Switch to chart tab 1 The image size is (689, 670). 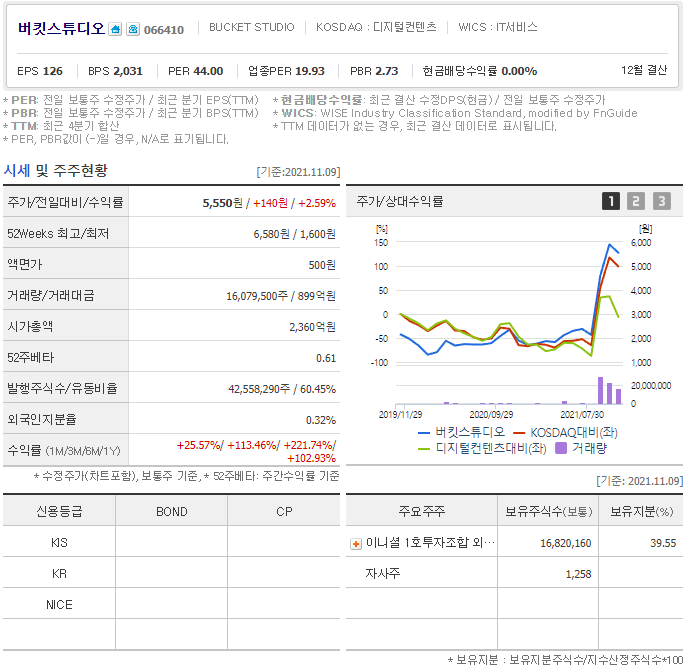[610, 201]
